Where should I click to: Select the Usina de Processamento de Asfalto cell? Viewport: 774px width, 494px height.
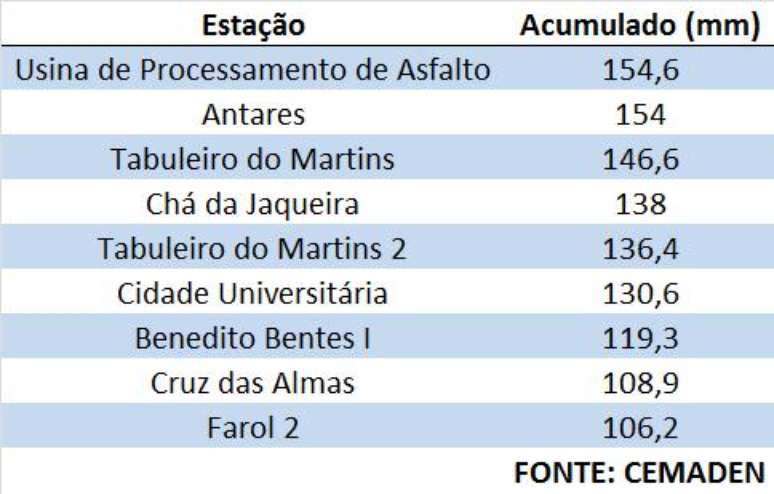click(x=254, y=70)
